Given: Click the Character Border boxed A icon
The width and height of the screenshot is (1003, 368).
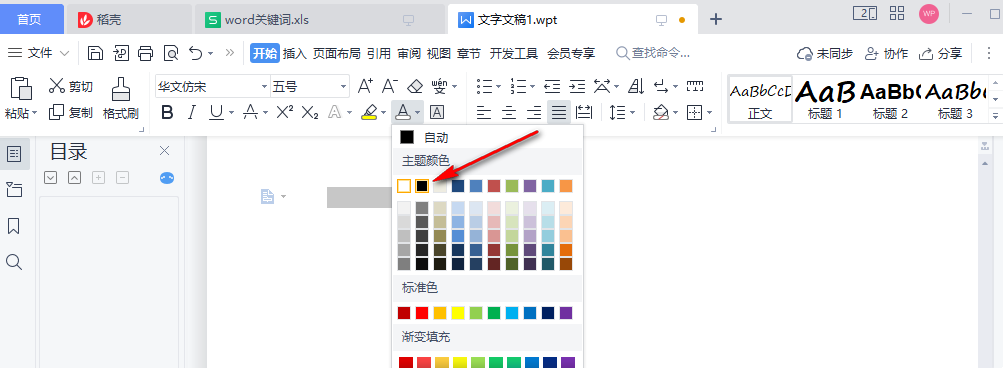Looking at the screenshot, I should (437, 113).
